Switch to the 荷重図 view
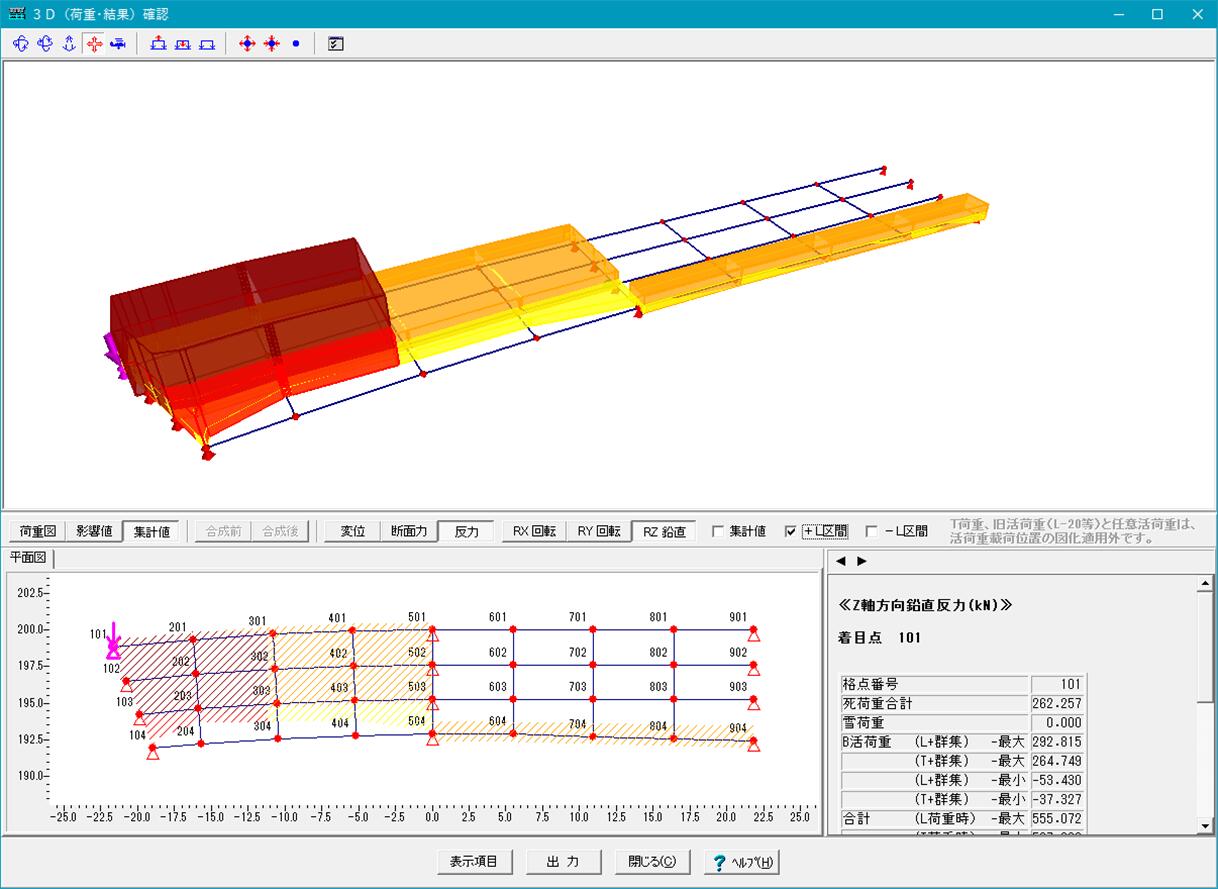1218x889 pixels. 38,532
